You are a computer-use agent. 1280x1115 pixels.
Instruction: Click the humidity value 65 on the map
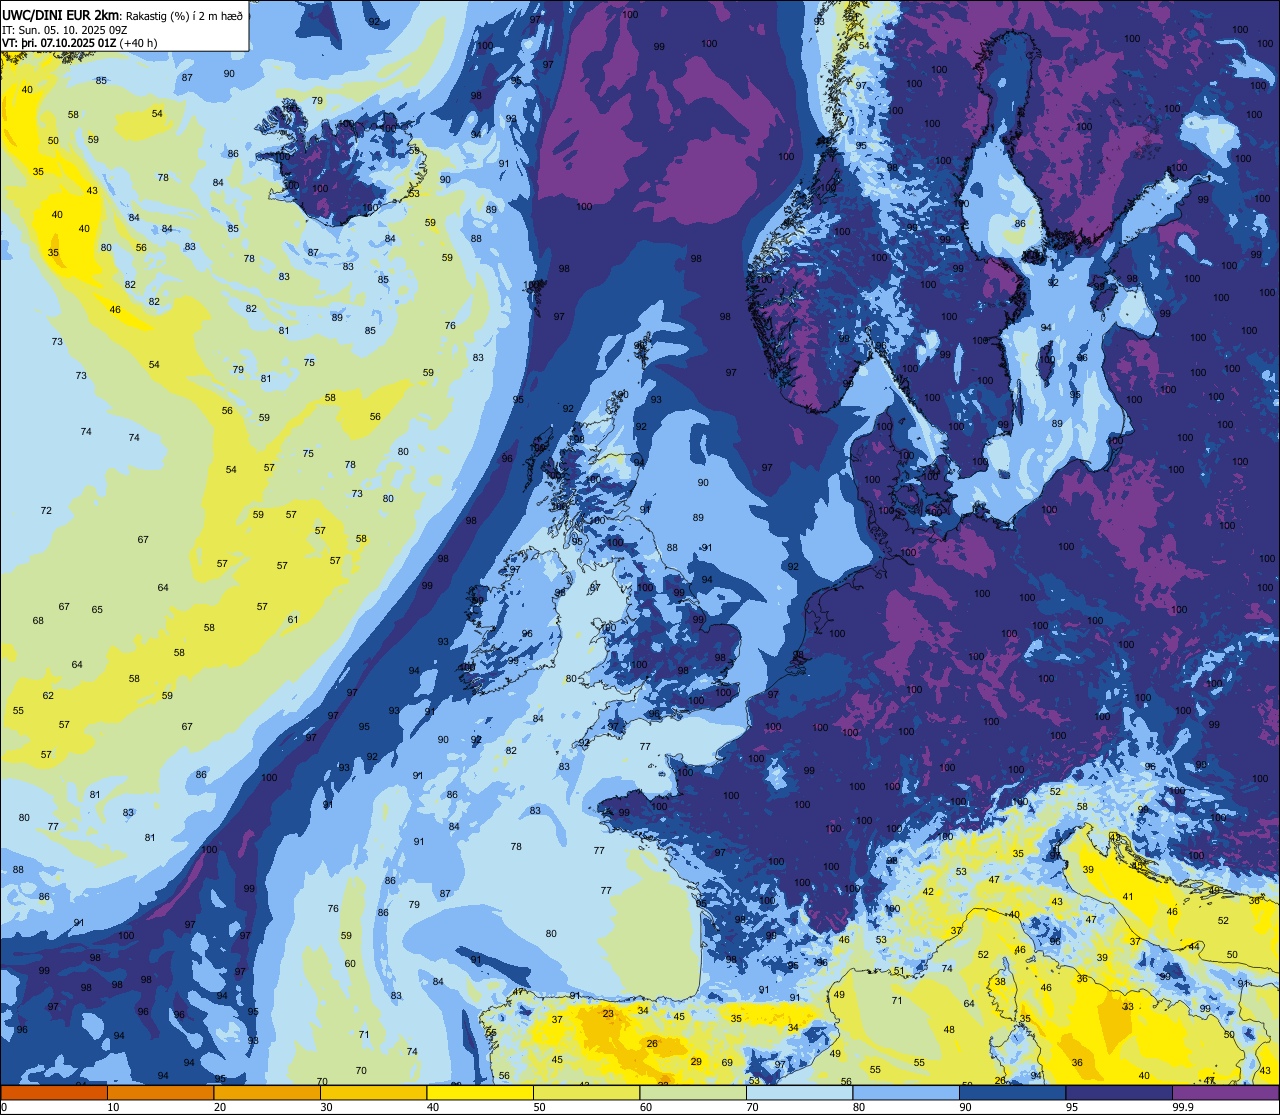click(97, 609)
